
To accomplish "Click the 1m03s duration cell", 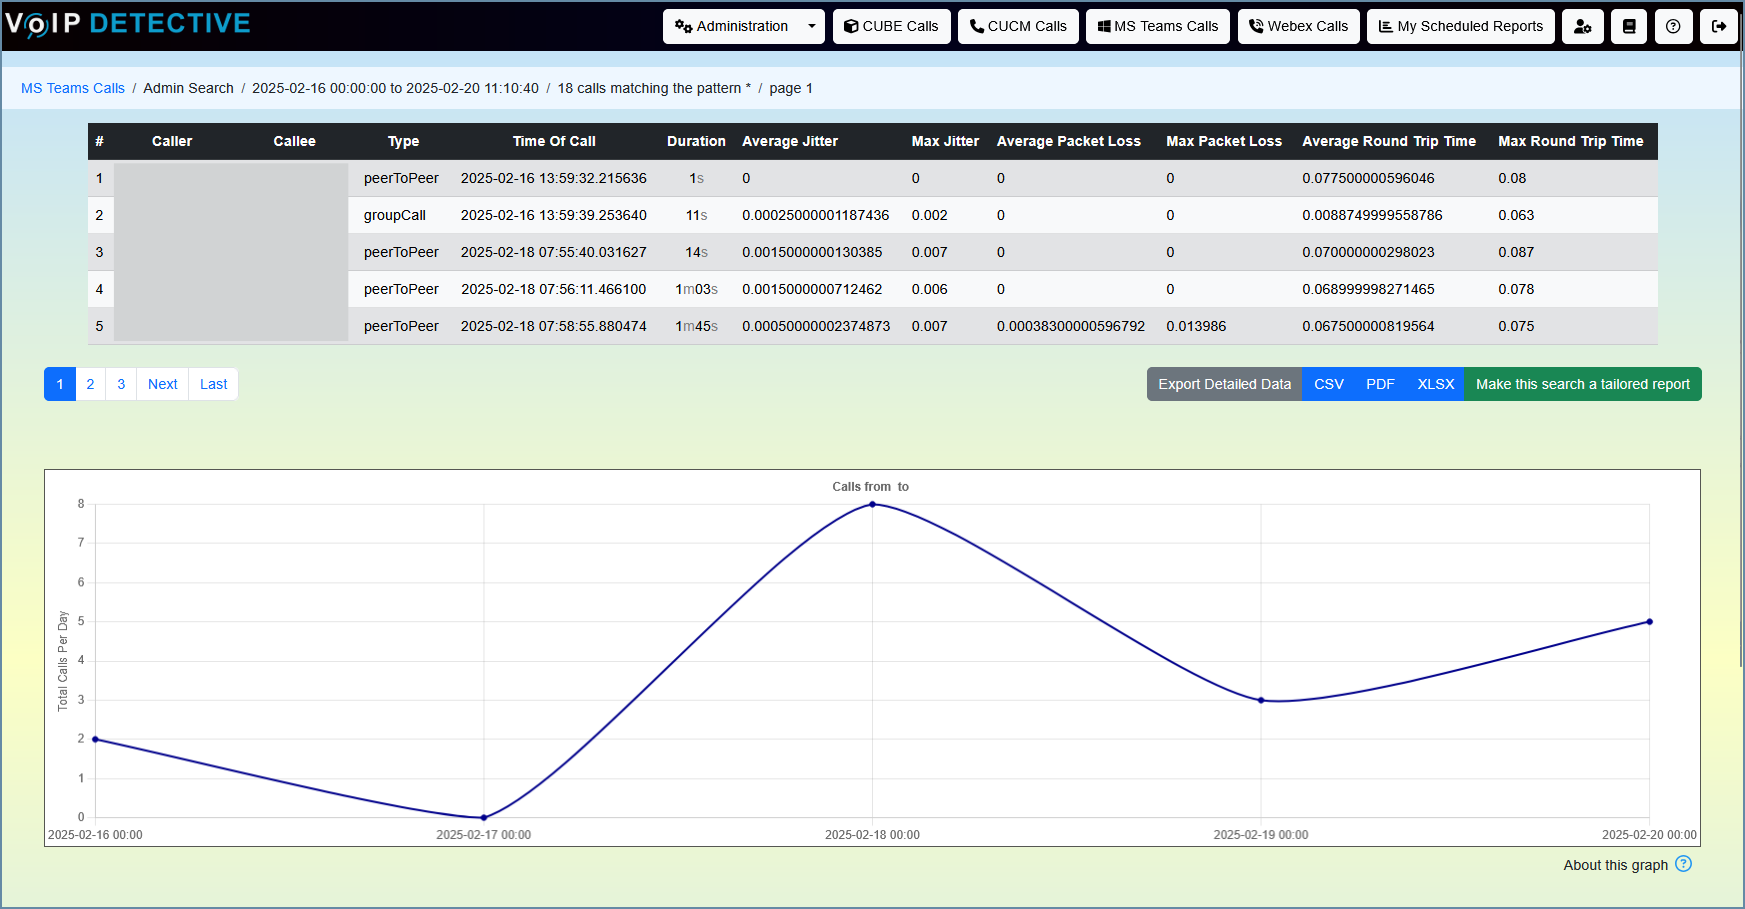I will (697, 289).
